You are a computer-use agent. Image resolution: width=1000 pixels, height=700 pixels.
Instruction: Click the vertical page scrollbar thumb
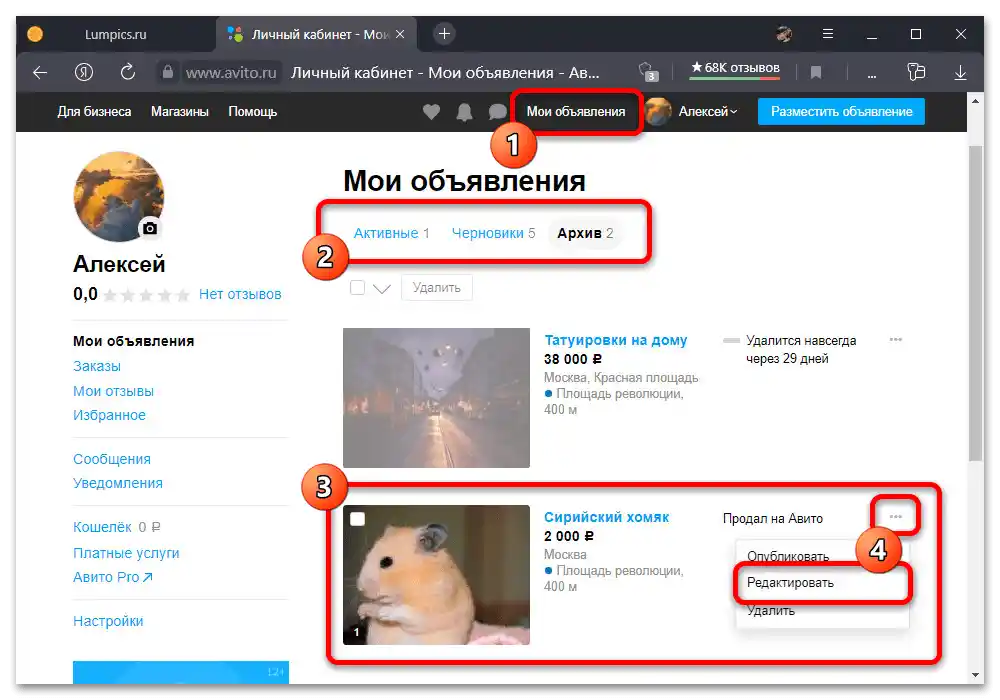coord(975,303)
